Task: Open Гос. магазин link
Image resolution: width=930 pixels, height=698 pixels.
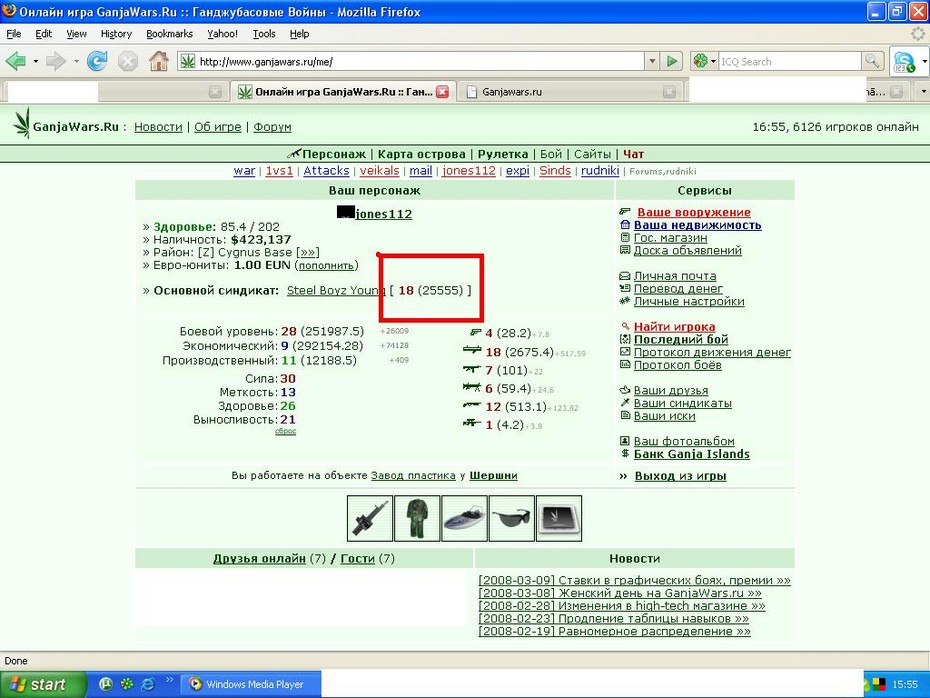Action: click(x=670, y=238)
